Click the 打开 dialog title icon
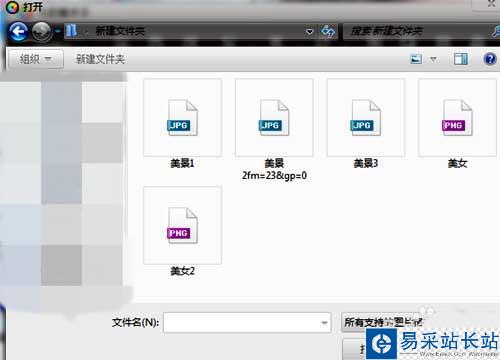This screenshot has width=500, height=360. click(12, 7)
